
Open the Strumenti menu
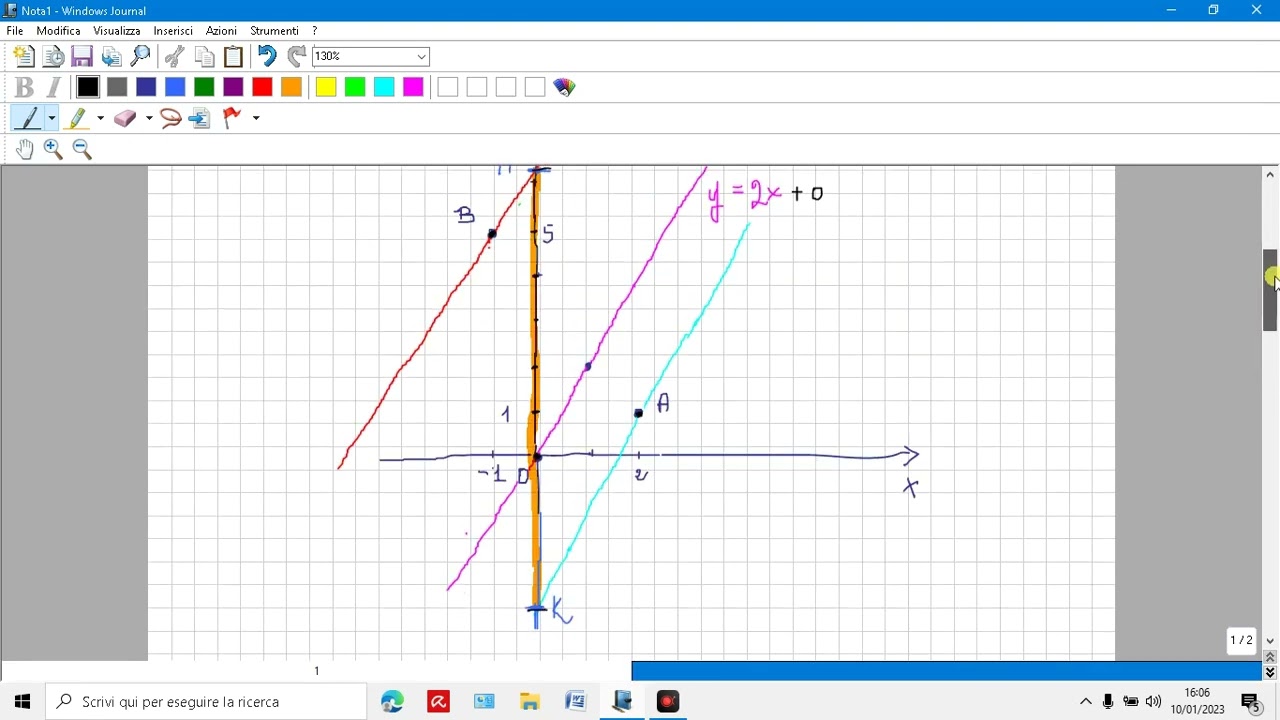pos(275,31)
